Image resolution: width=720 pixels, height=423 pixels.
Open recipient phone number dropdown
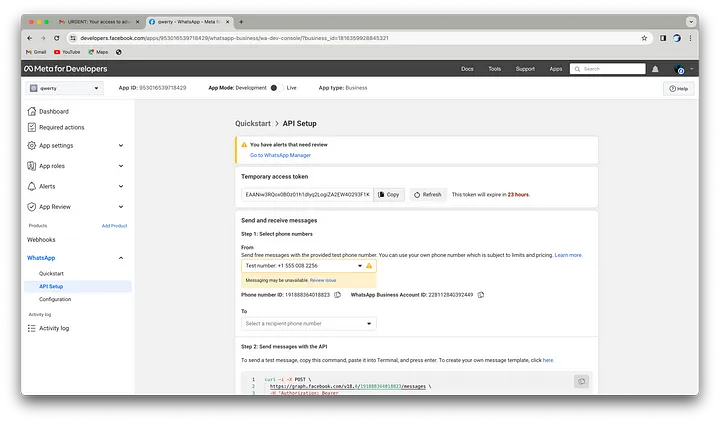tap(309, 324)
